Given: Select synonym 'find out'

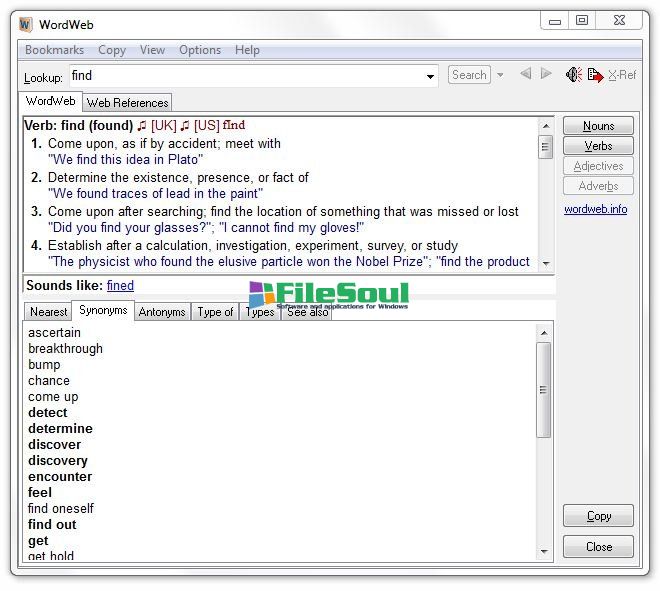Looking at the screenshot, I should point(52,524).
